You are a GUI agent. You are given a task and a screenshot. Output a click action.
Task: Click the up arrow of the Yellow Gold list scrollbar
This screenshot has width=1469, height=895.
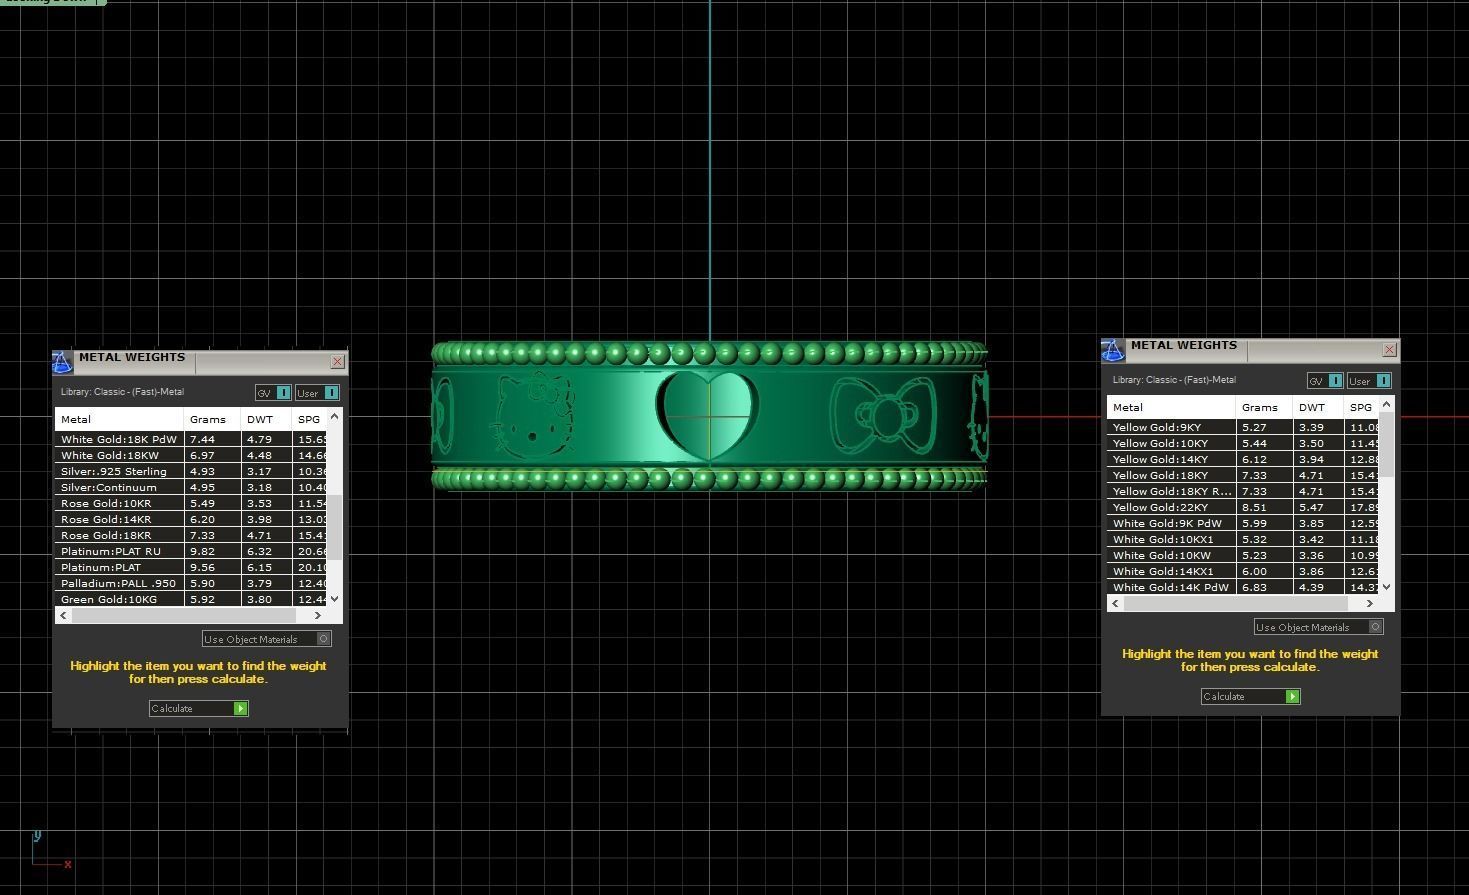tap(1386, 404)
